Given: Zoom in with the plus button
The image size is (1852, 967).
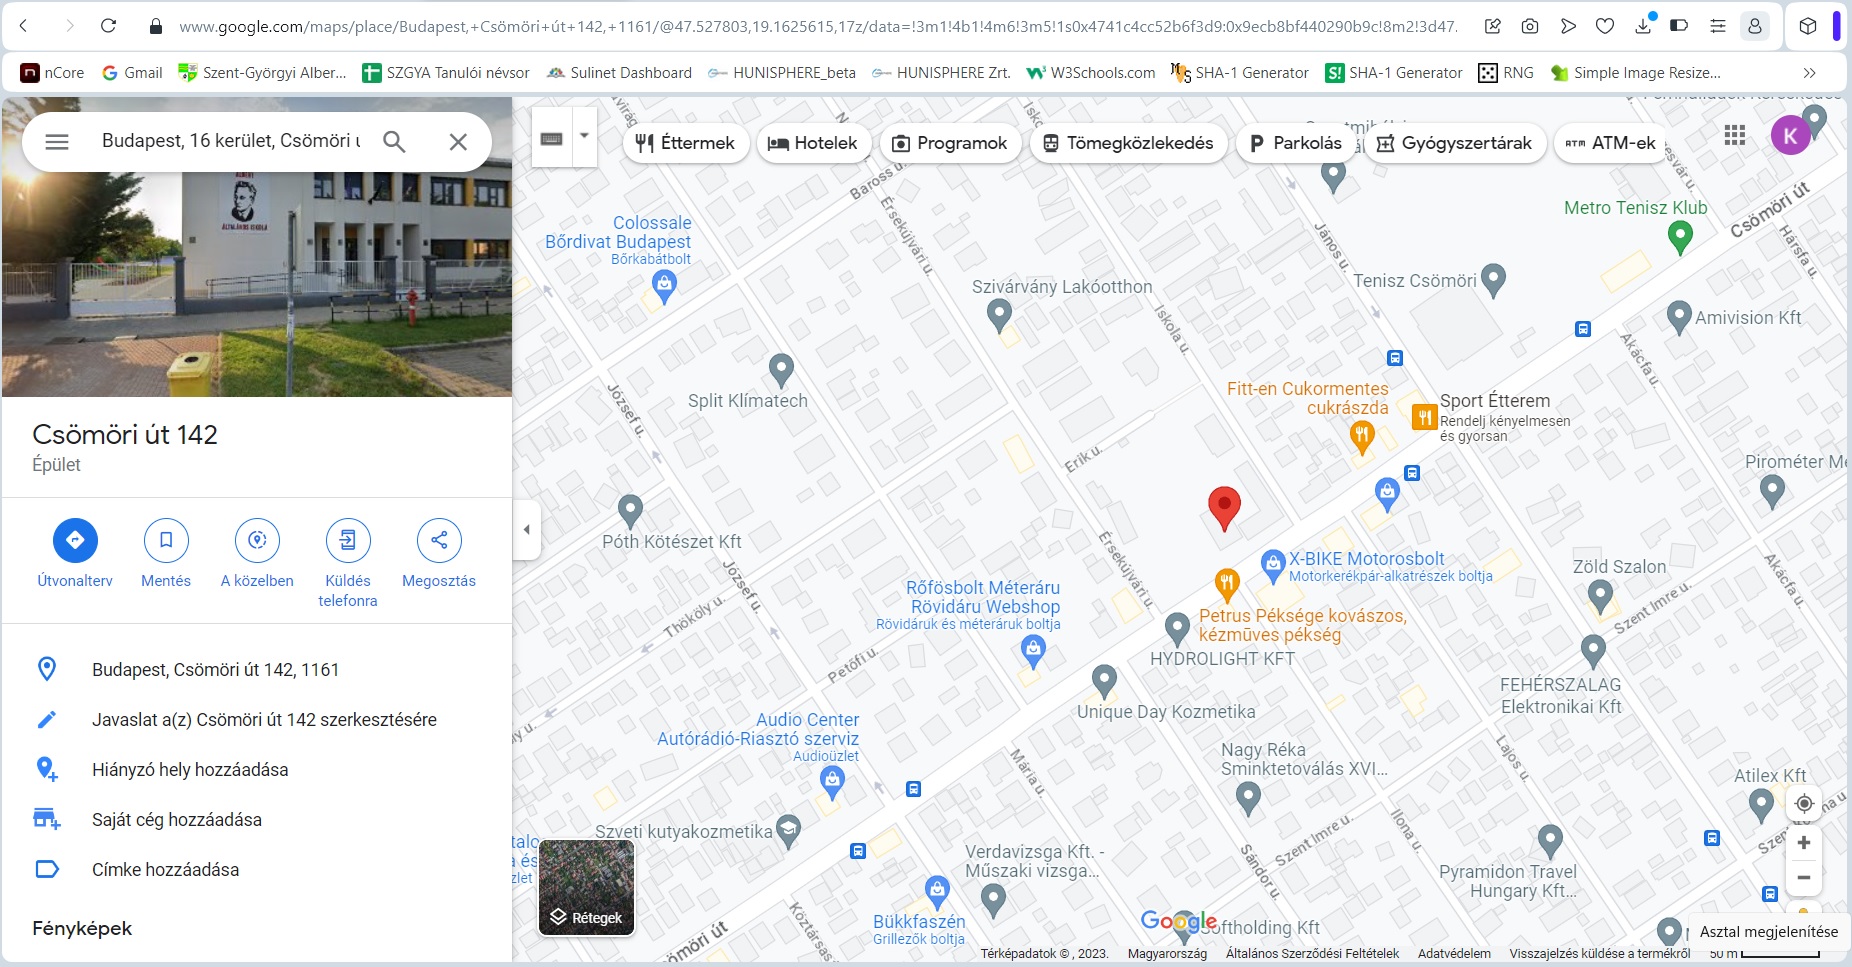Looking at the screenshot, I should (1804, 843).
